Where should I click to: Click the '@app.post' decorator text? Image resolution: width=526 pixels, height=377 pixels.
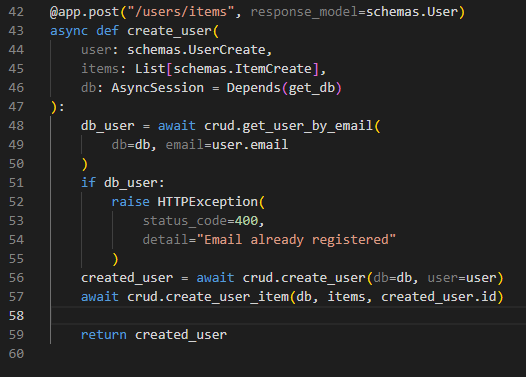point(85,12)
